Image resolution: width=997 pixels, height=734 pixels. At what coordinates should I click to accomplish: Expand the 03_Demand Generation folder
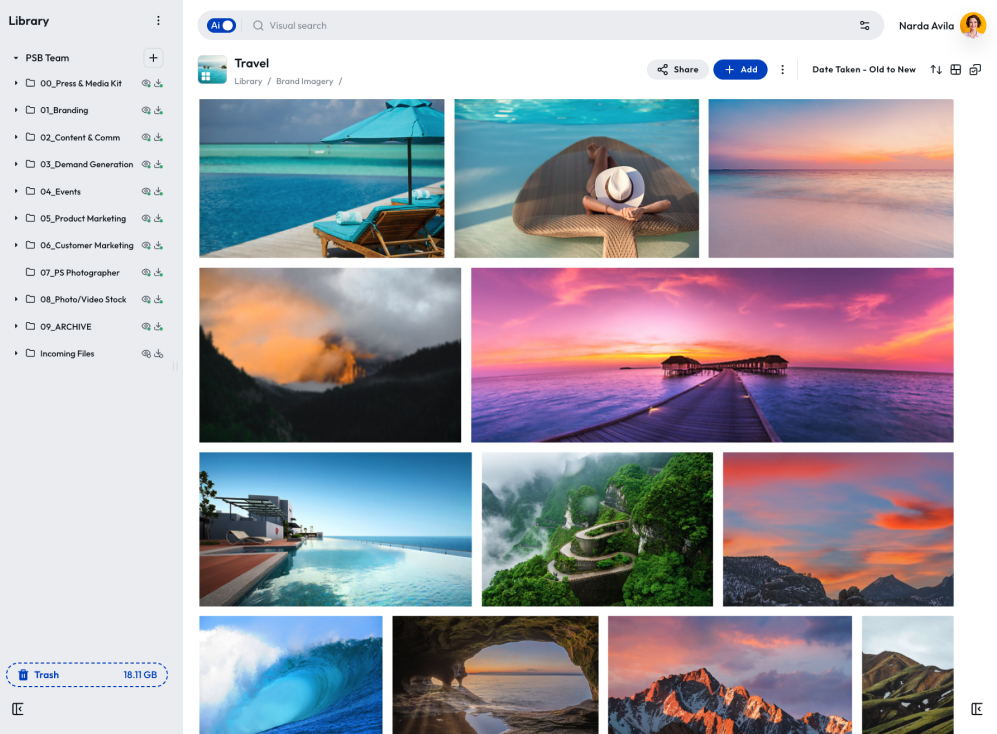point(16,164)
